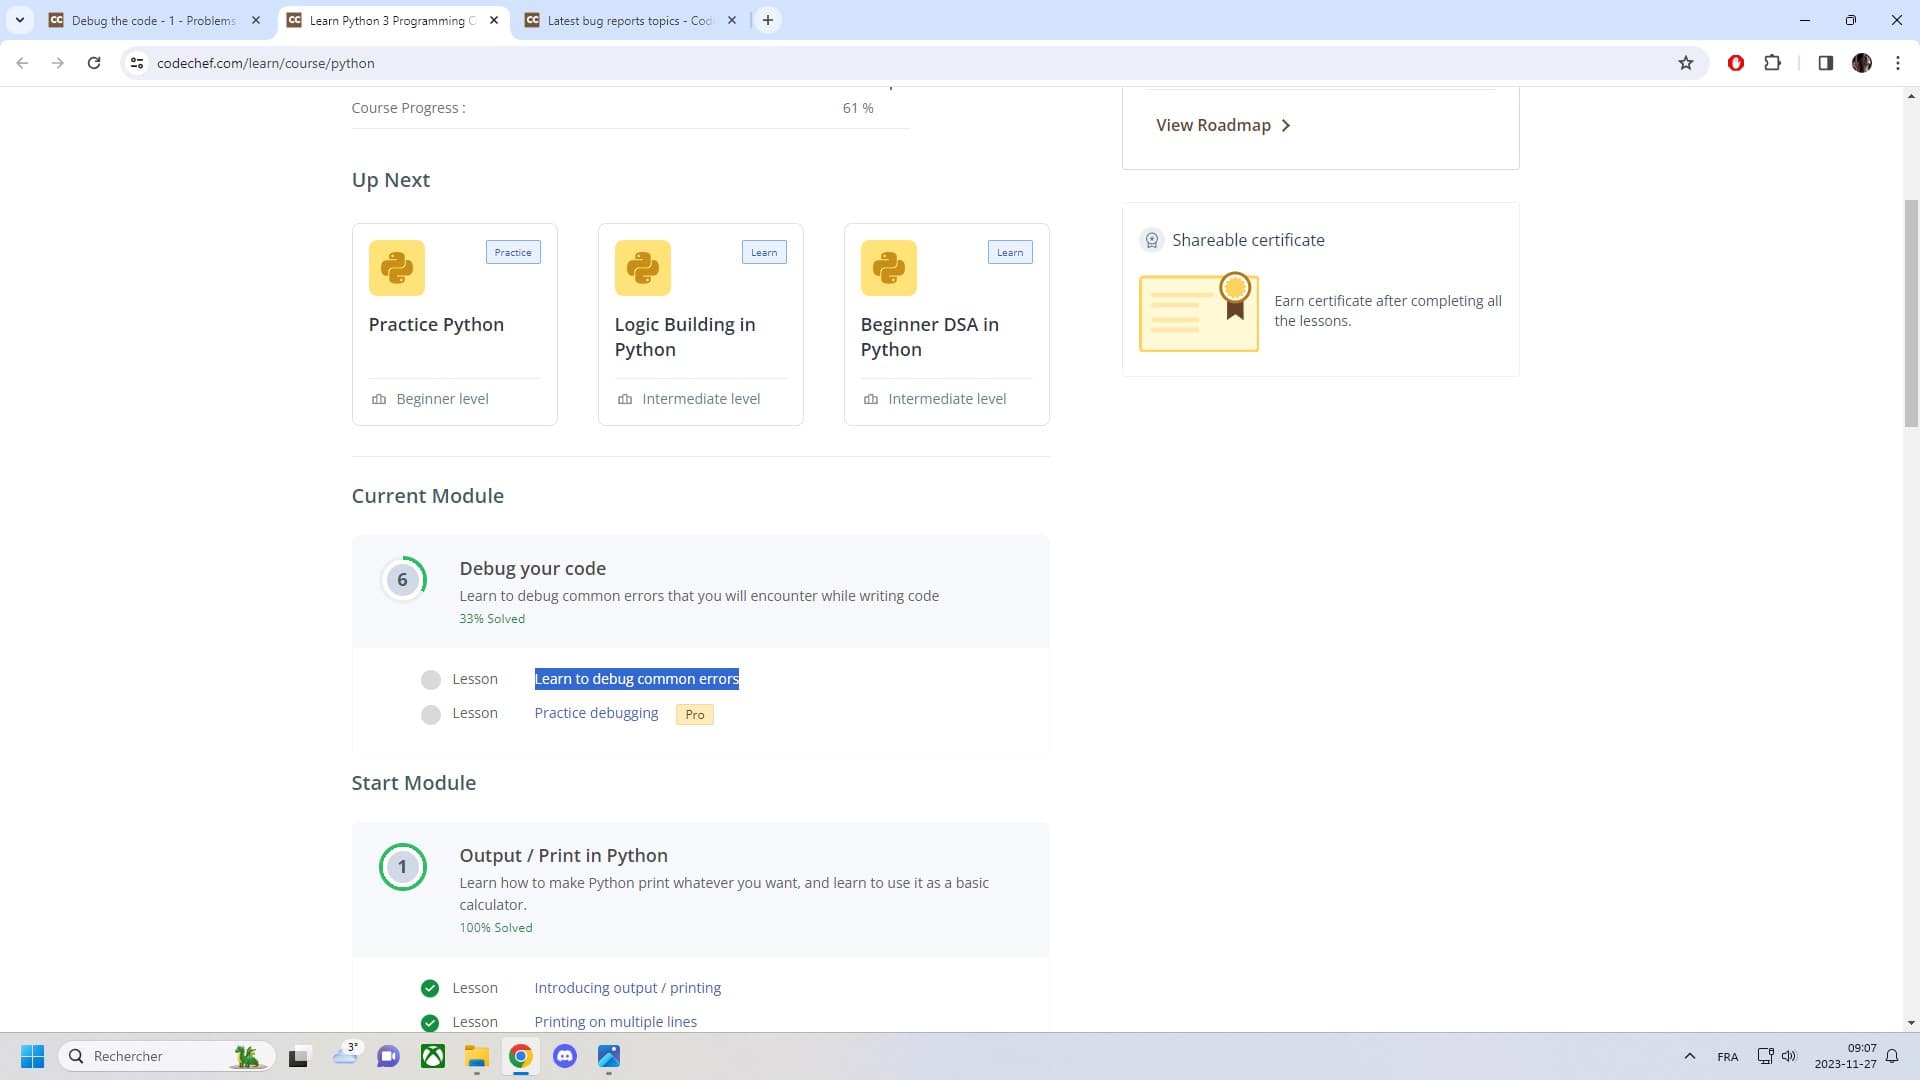Open the Practice debugging lesson link

coord(595,712)
